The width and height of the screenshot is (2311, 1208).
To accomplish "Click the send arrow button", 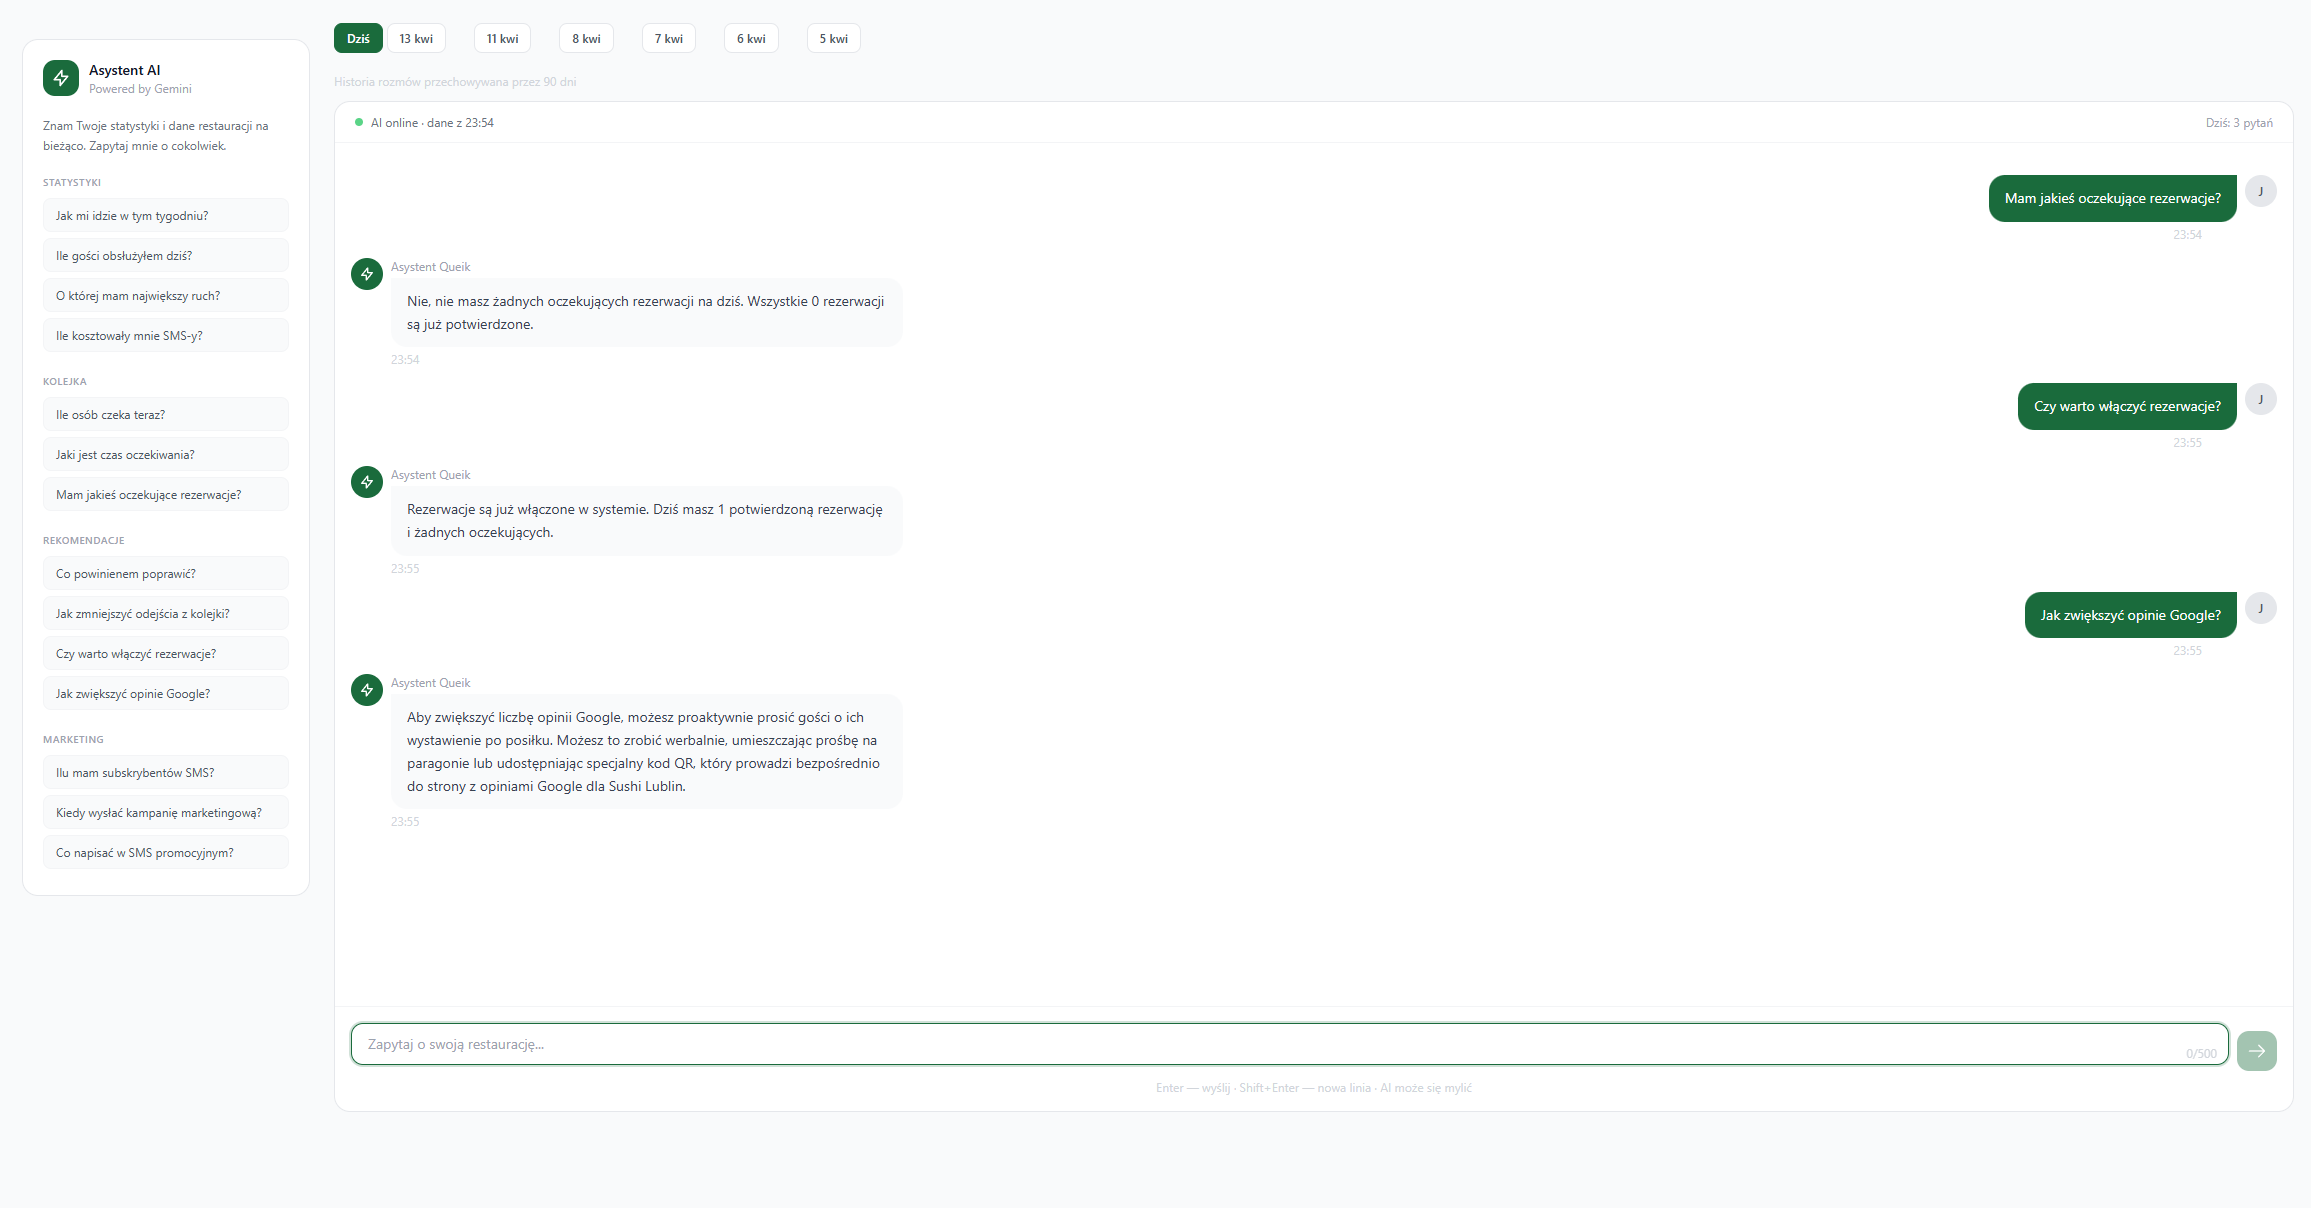I will pyautogui.click(x=2256, y=1050).
